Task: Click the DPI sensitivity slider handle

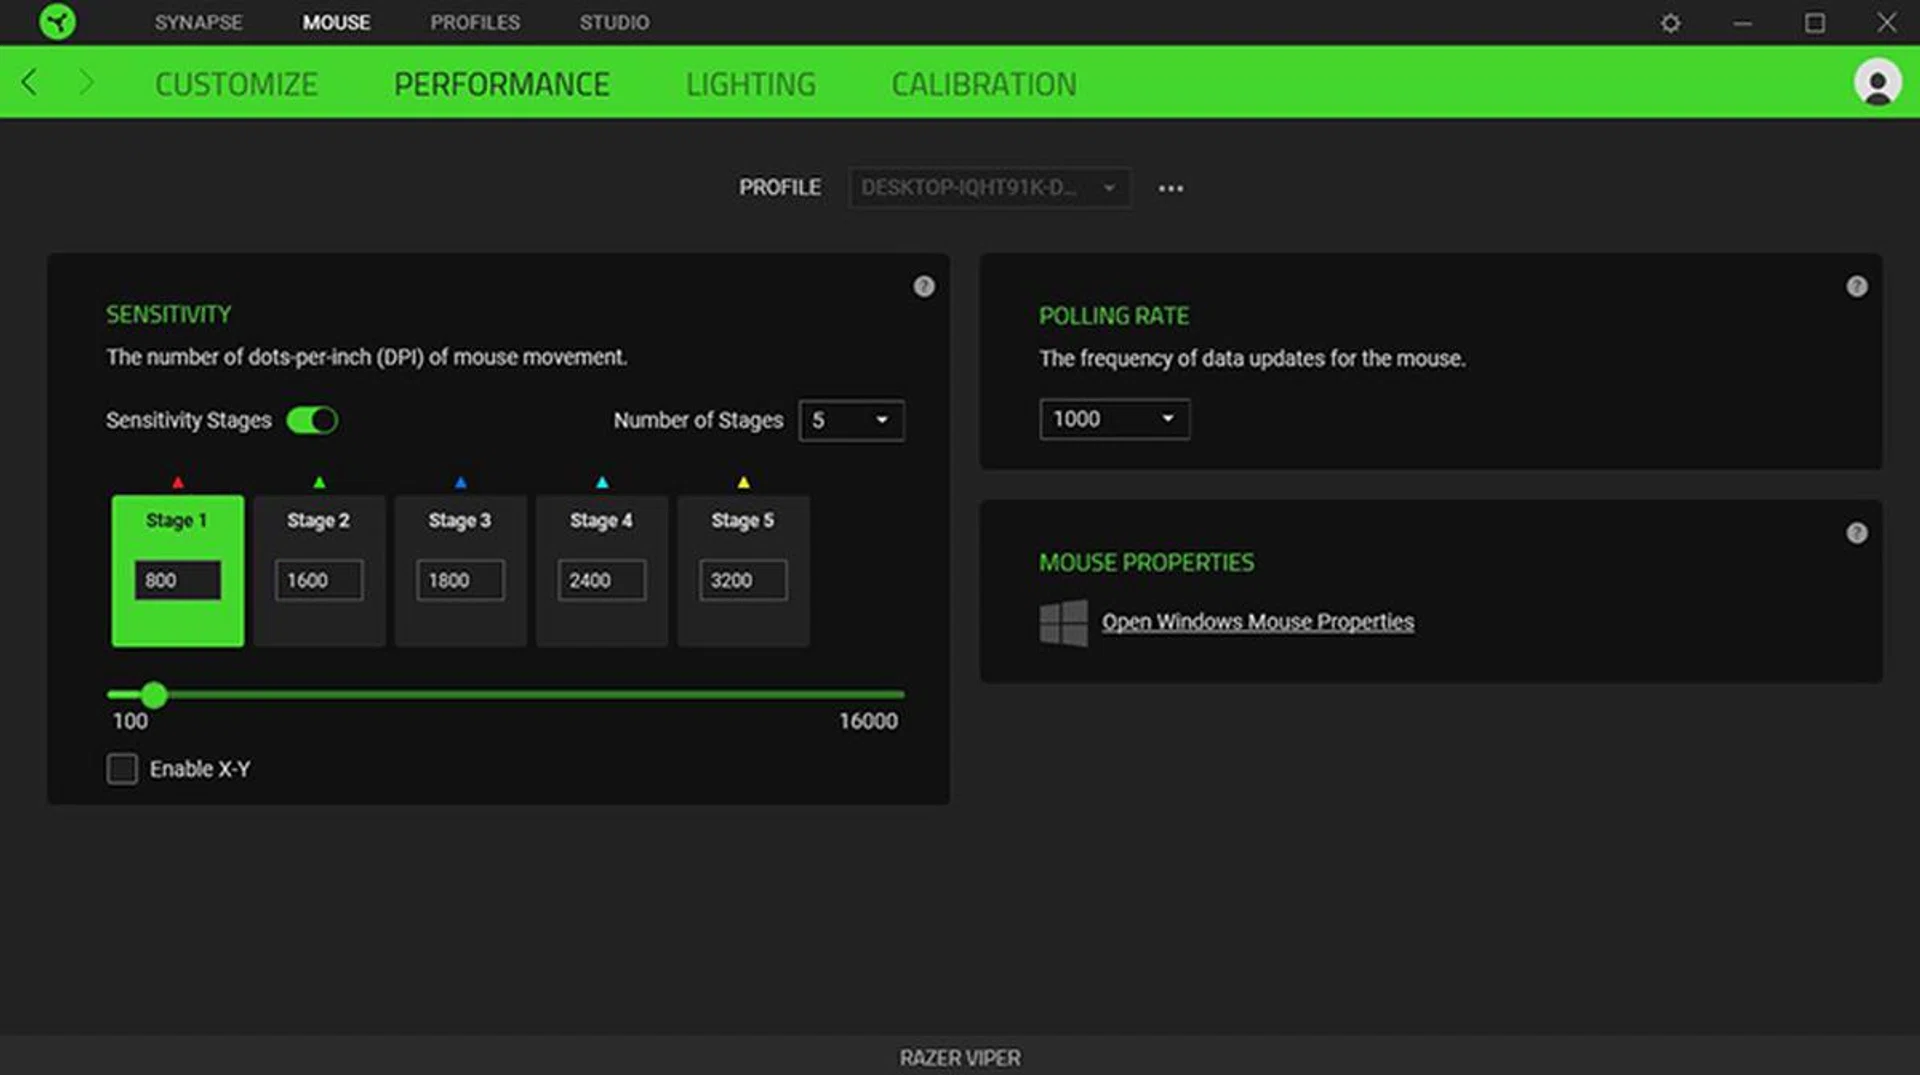Action: 154,695
